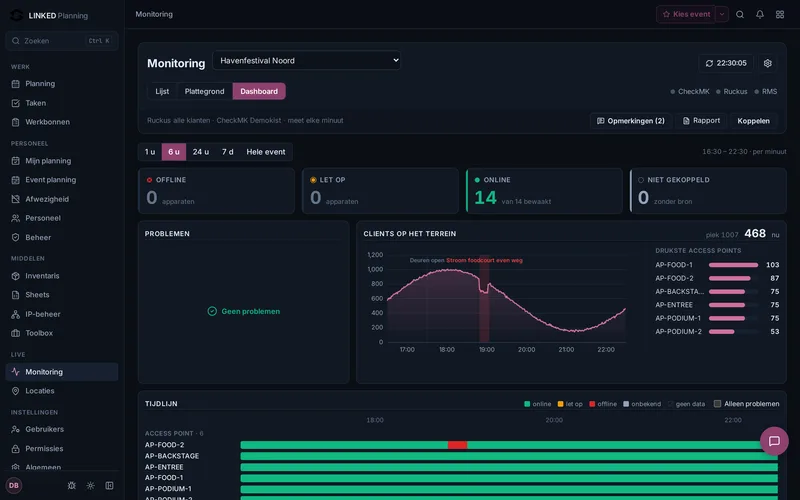Open Taken in the sidebar

62,103
